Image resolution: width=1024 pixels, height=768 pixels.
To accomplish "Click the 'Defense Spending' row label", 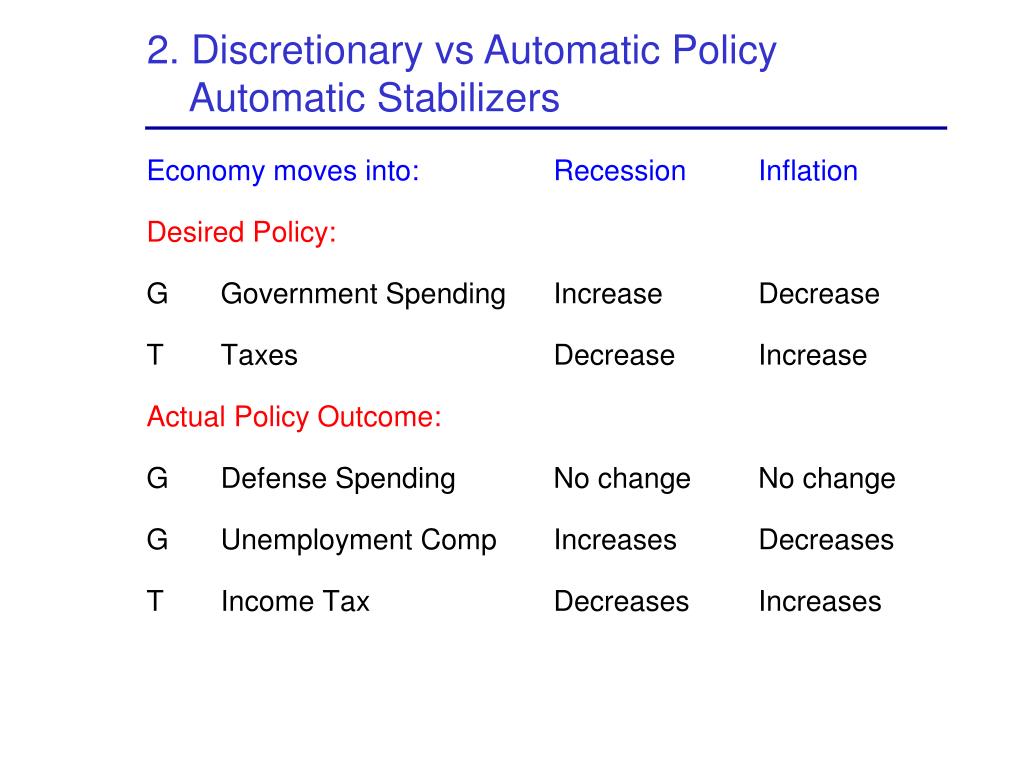I will (x=338, y=479).
